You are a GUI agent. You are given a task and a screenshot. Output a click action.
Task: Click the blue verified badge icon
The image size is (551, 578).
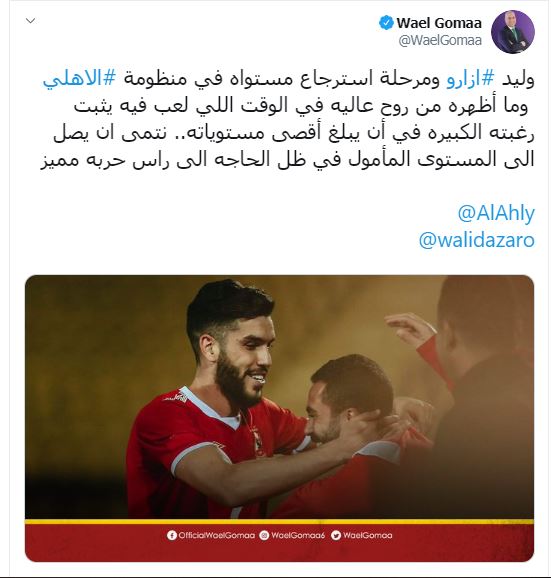pos(386,23)
